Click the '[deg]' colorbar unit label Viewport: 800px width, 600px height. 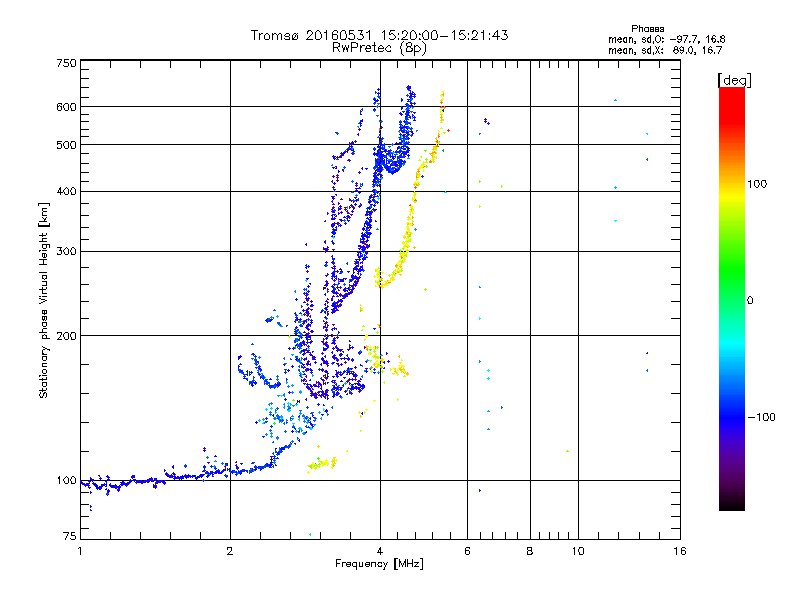pos(734,80)
